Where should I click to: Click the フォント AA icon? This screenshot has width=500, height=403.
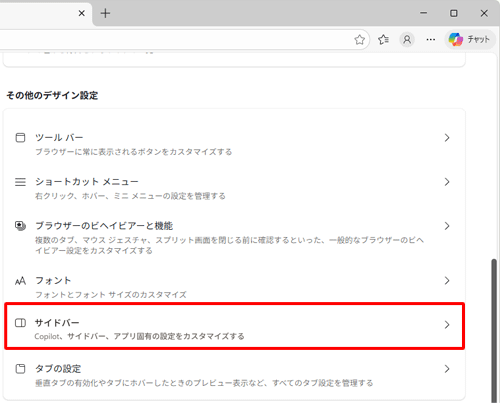tap(20, 281)
